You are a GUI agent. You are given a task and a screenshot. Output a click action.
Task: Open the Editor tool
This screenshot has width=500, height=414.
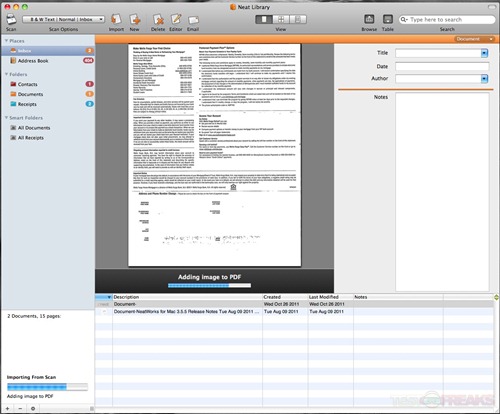[176, 19]
